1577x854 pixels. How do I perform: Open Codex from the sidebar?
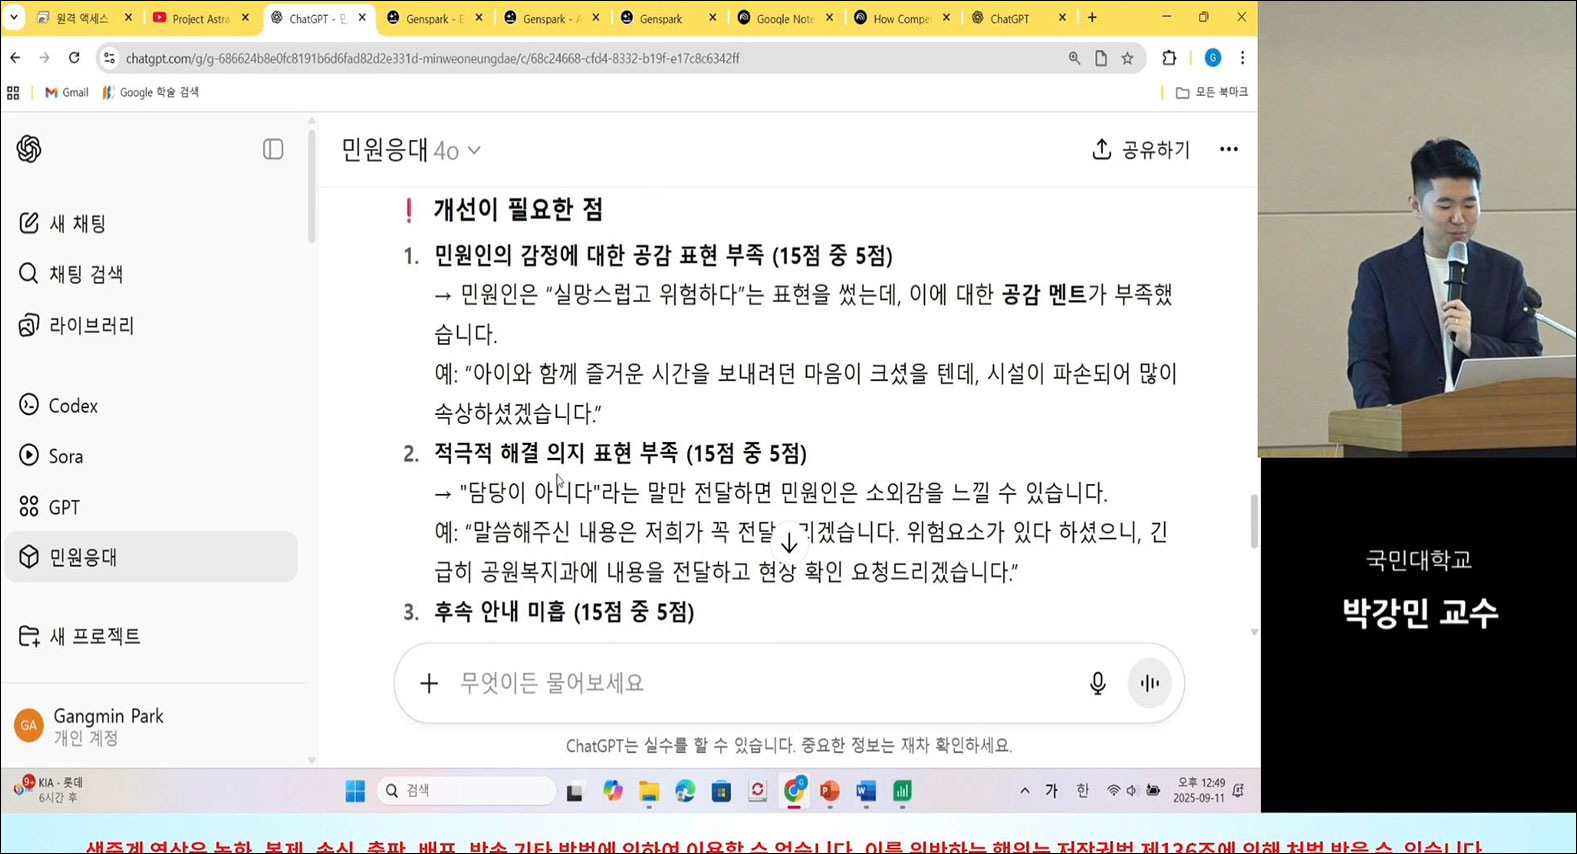point(72,405)
